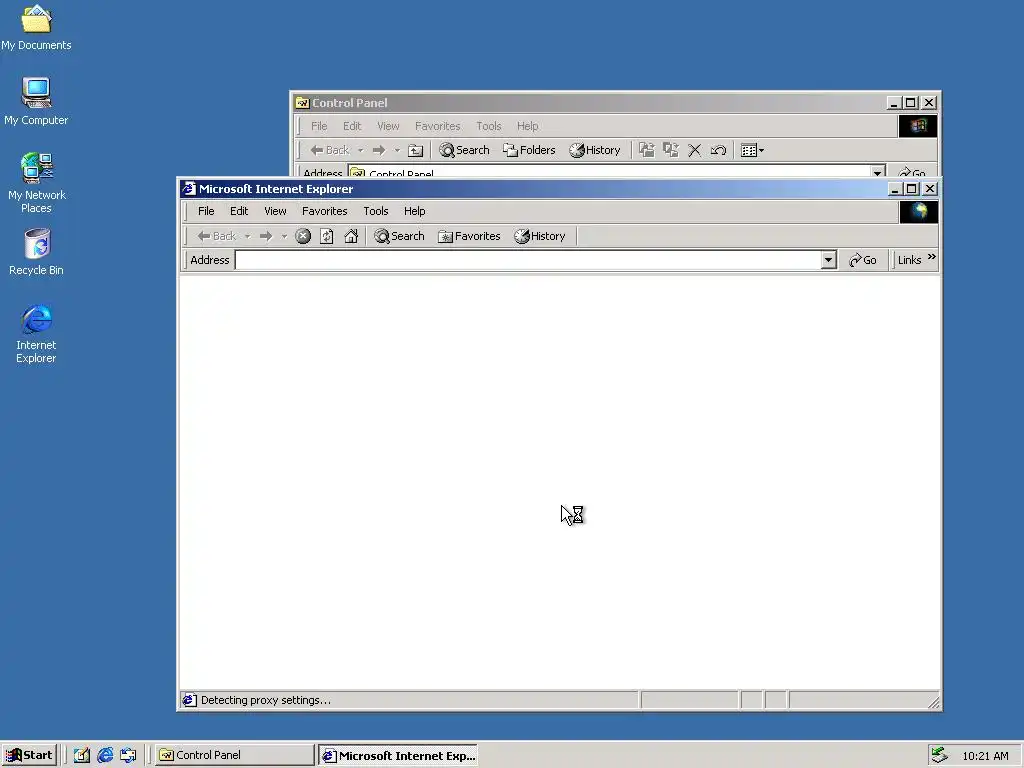Click network connection tray icon
This screenshot has width=1024, height=768.
coord(939,755)
